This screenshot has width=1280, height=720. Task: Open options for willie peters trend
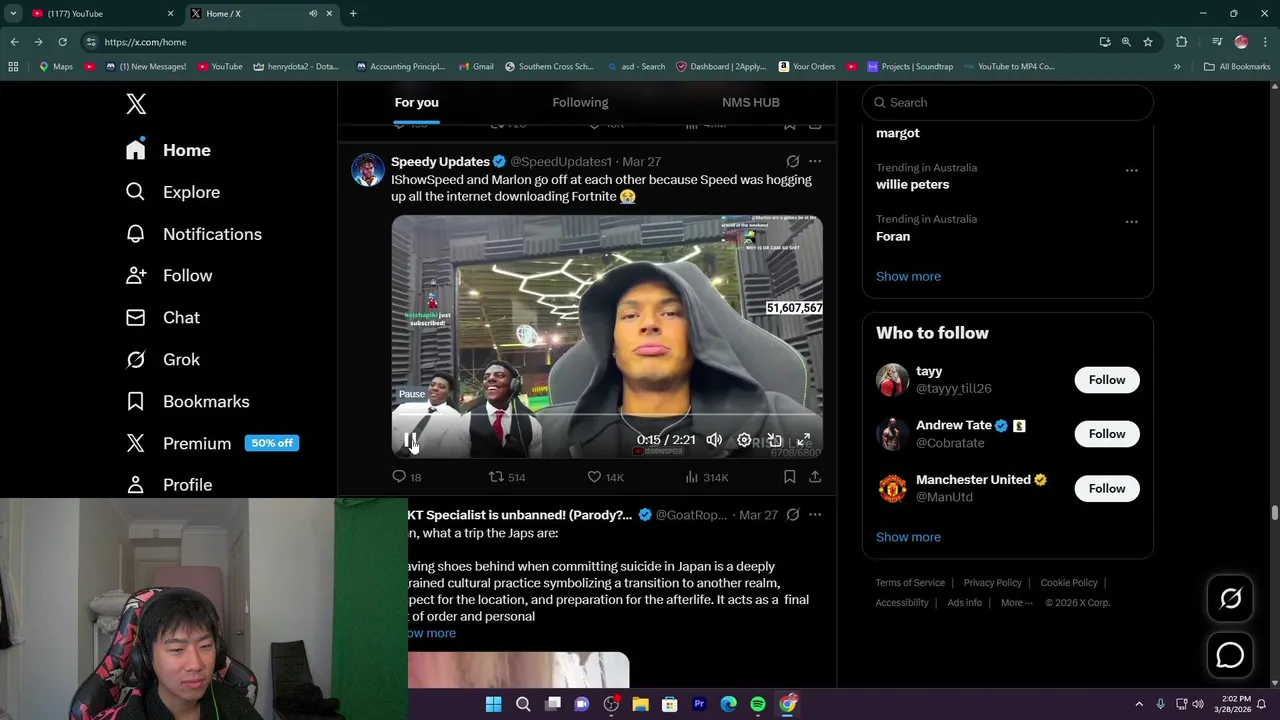(x=1131, y=170)
